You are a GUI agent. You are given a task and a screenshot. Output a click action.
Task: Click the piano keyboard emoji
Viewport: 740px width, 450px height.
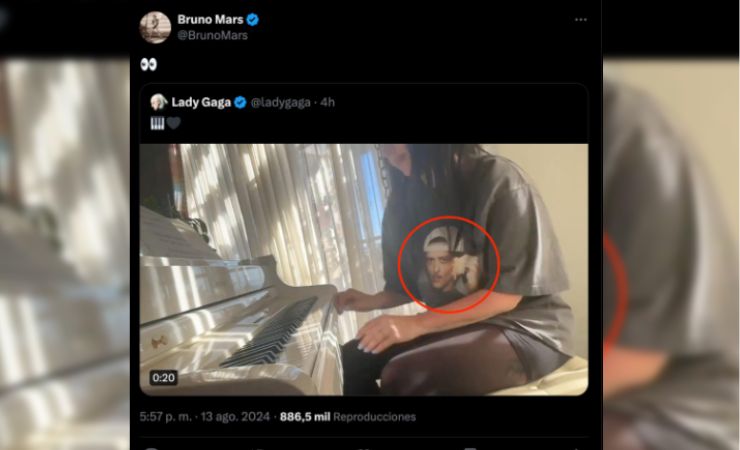tap(156, 123)
